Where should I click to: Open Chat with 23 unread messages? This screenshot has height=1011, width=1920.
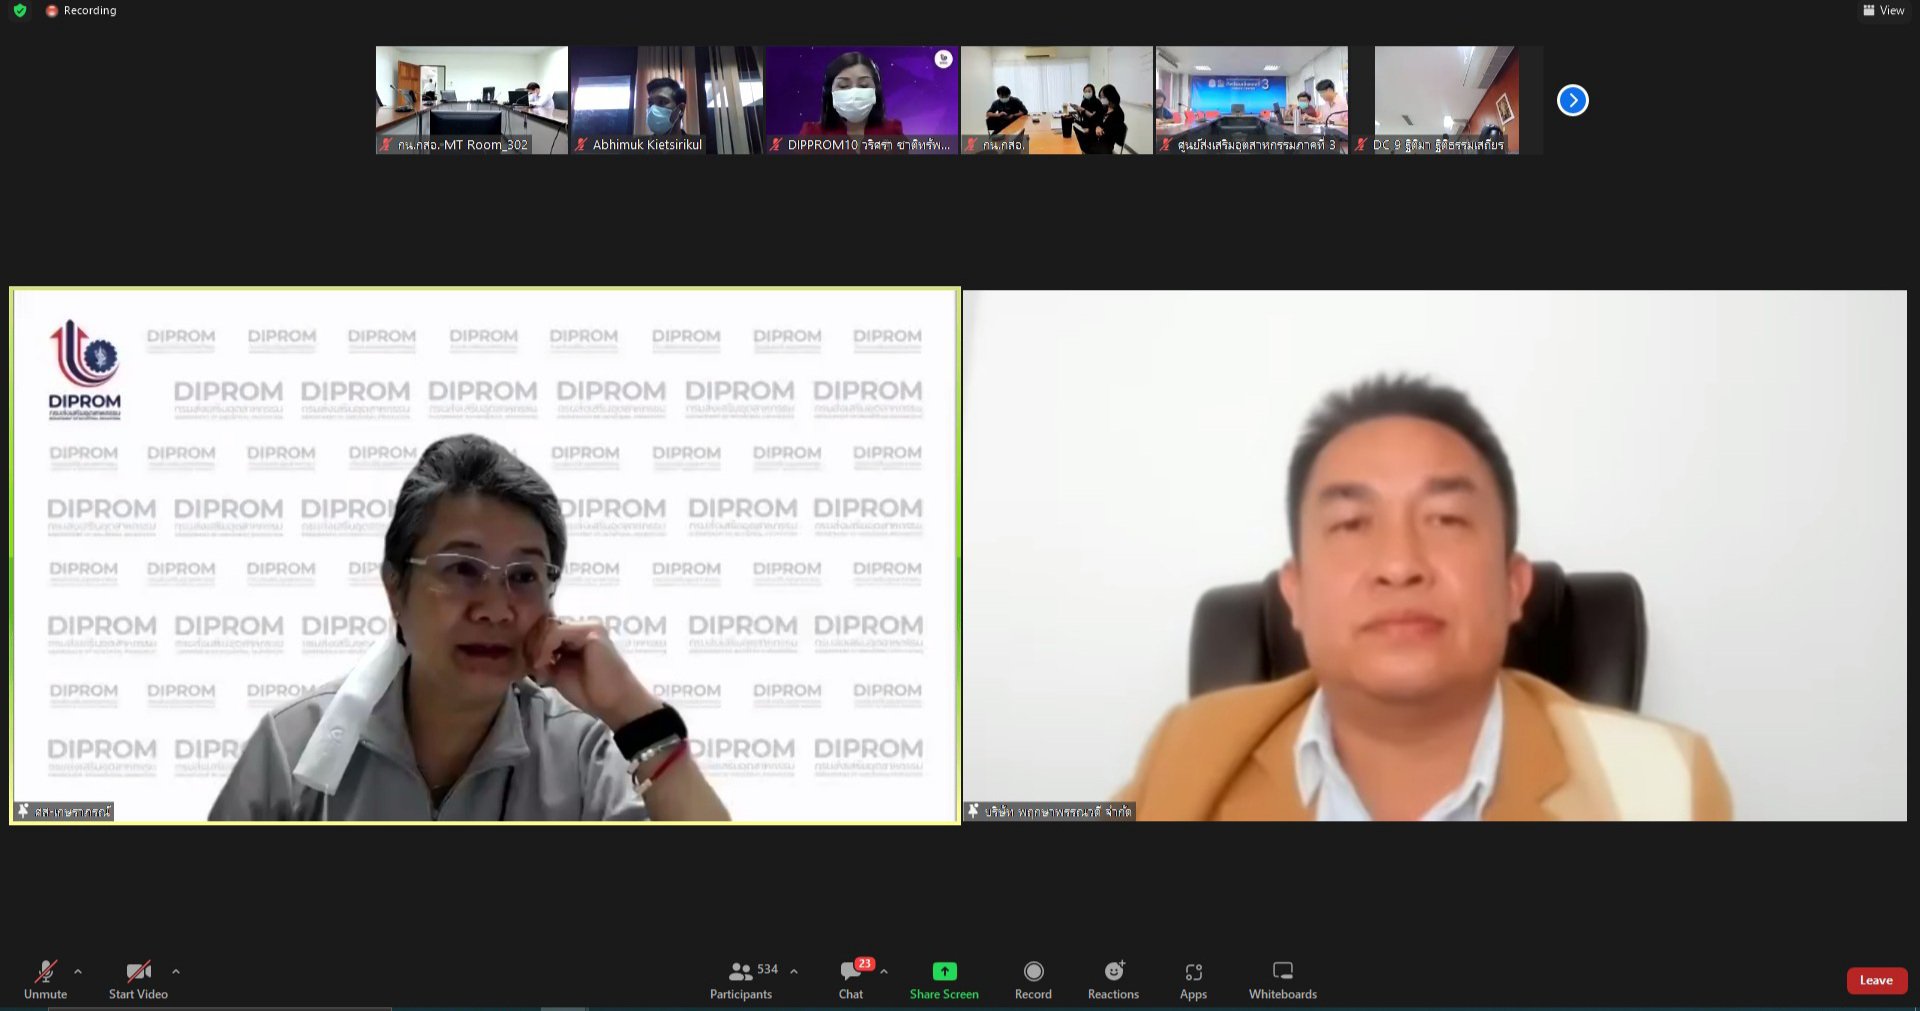coord(852,979)
